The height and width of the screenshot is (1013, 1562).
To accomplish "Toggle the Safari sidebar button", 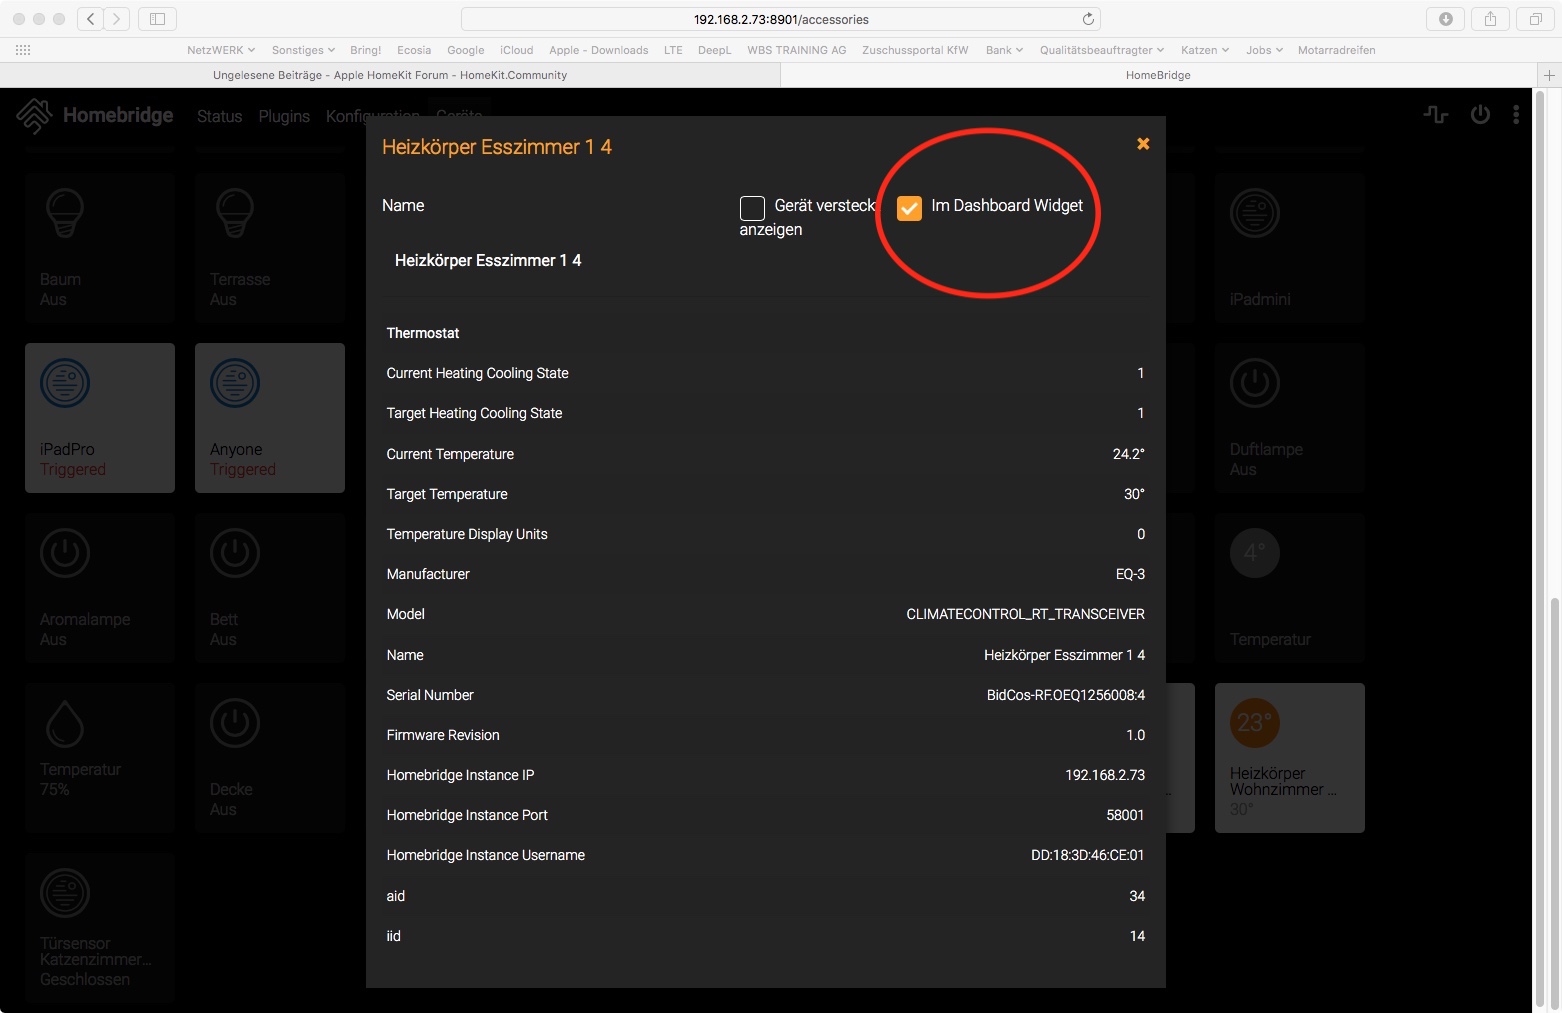I will (157, 19).
